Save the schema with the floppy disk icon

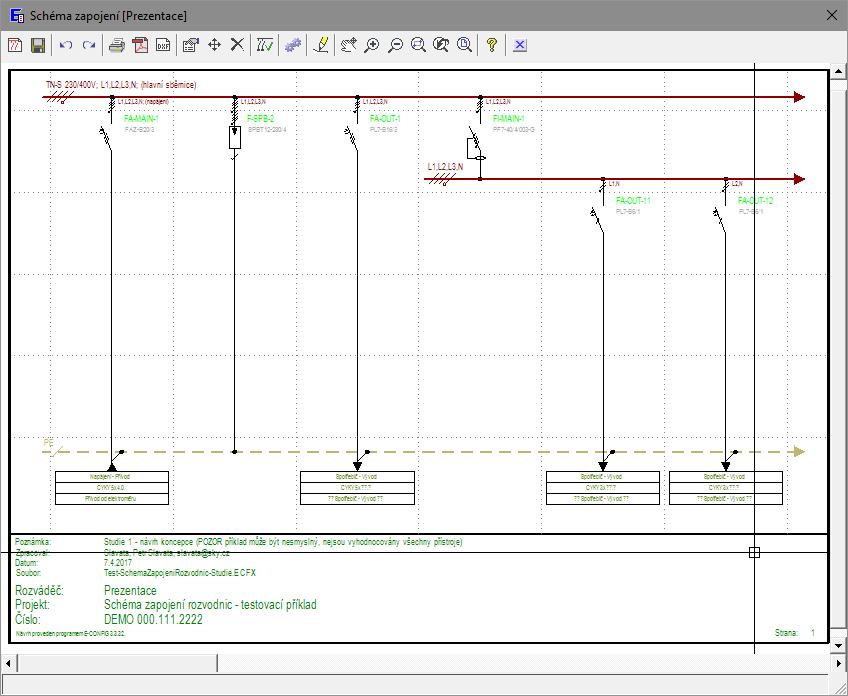click(38, 45)
